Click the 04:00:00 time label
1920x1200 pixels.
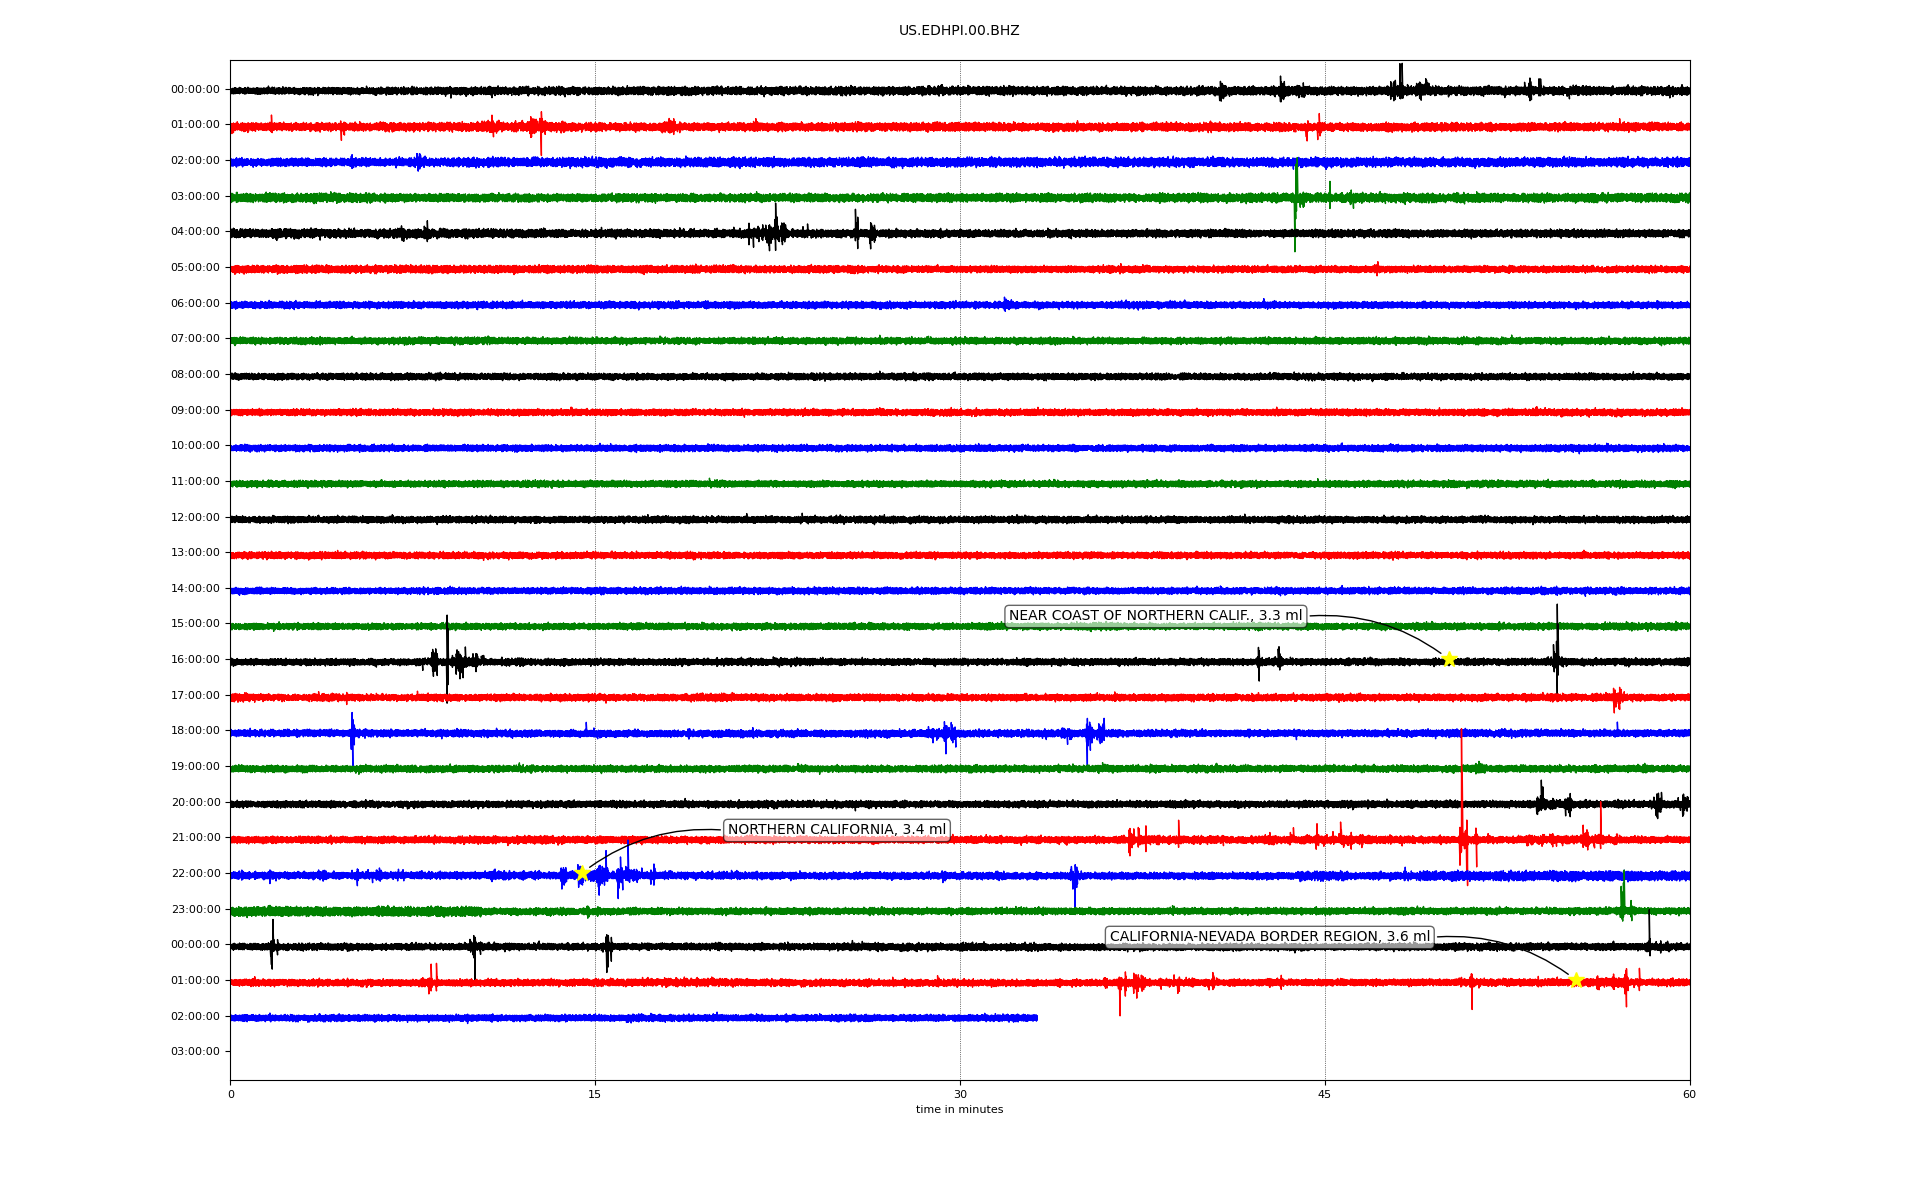[195, 232]
